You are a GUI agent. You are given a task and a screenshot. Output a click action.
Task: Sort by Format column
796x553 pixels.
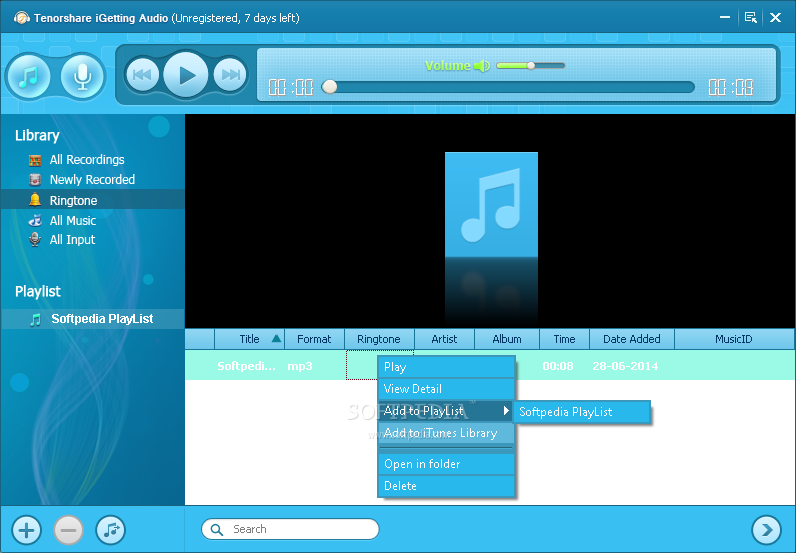pyautogui.click(x=314, y=339)
